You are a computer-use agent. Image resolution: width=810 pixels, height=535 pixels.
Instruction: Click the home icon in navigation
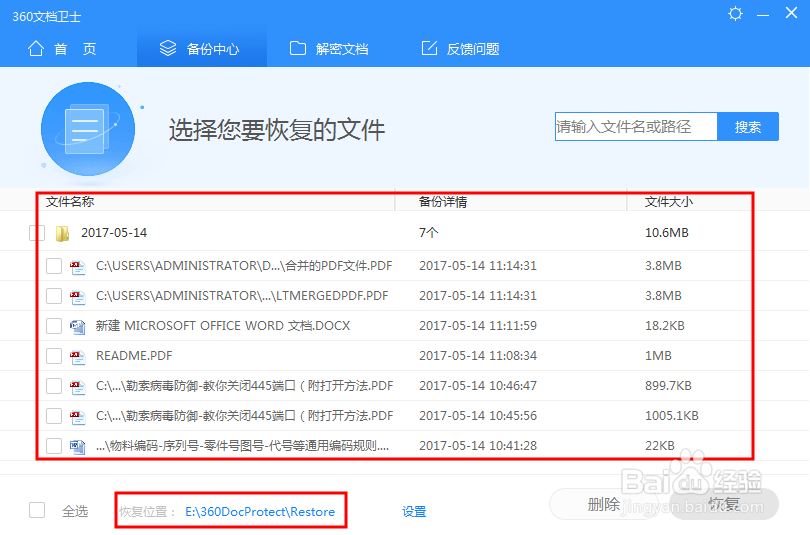click(36, 49)
